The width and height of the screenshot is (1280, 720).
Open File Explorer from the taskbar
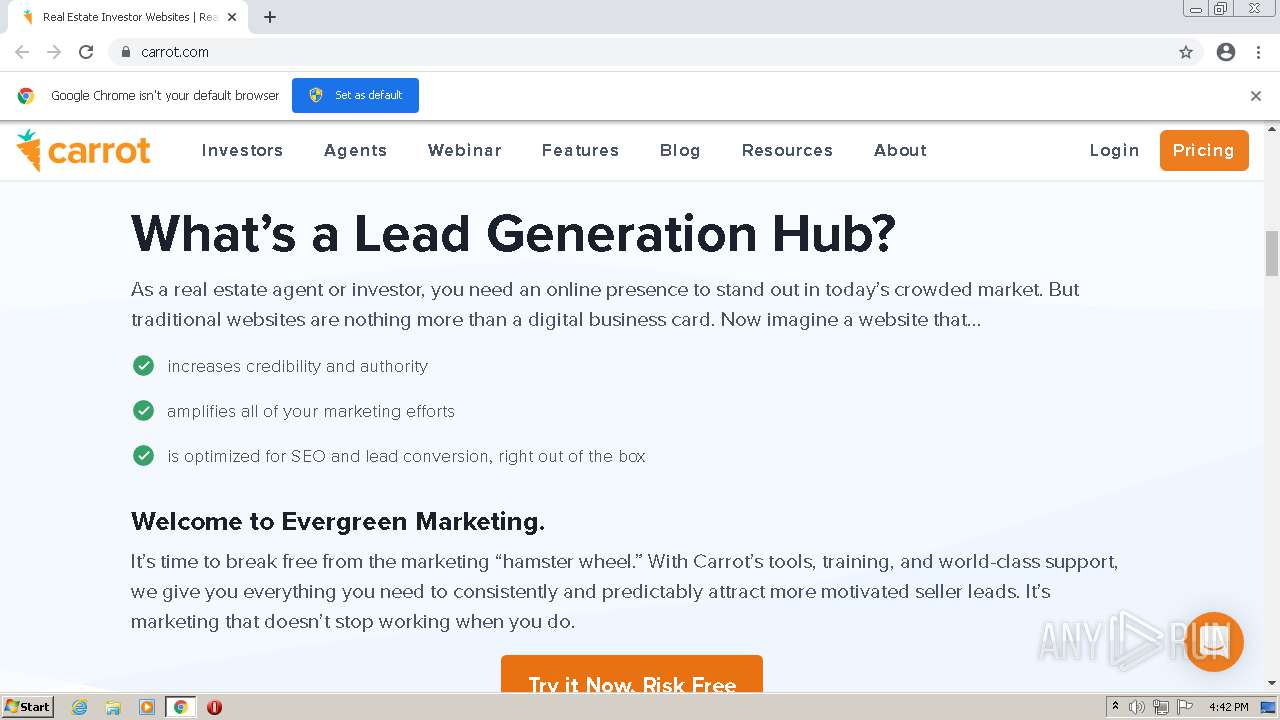pyautogui.click(x=113, y=707)
